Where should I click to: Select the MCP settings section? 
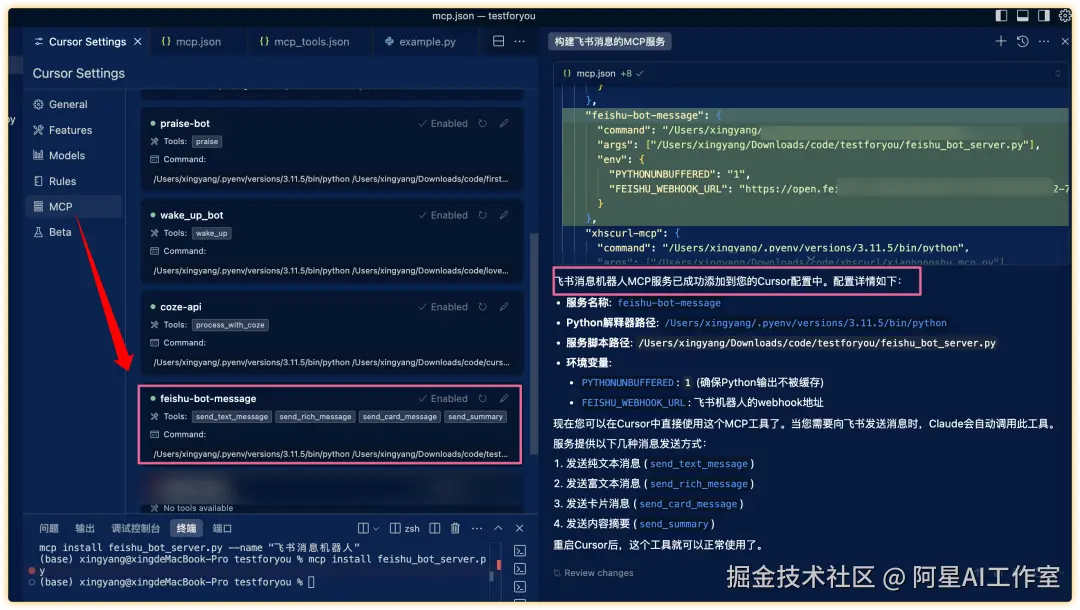click(74, 206)
